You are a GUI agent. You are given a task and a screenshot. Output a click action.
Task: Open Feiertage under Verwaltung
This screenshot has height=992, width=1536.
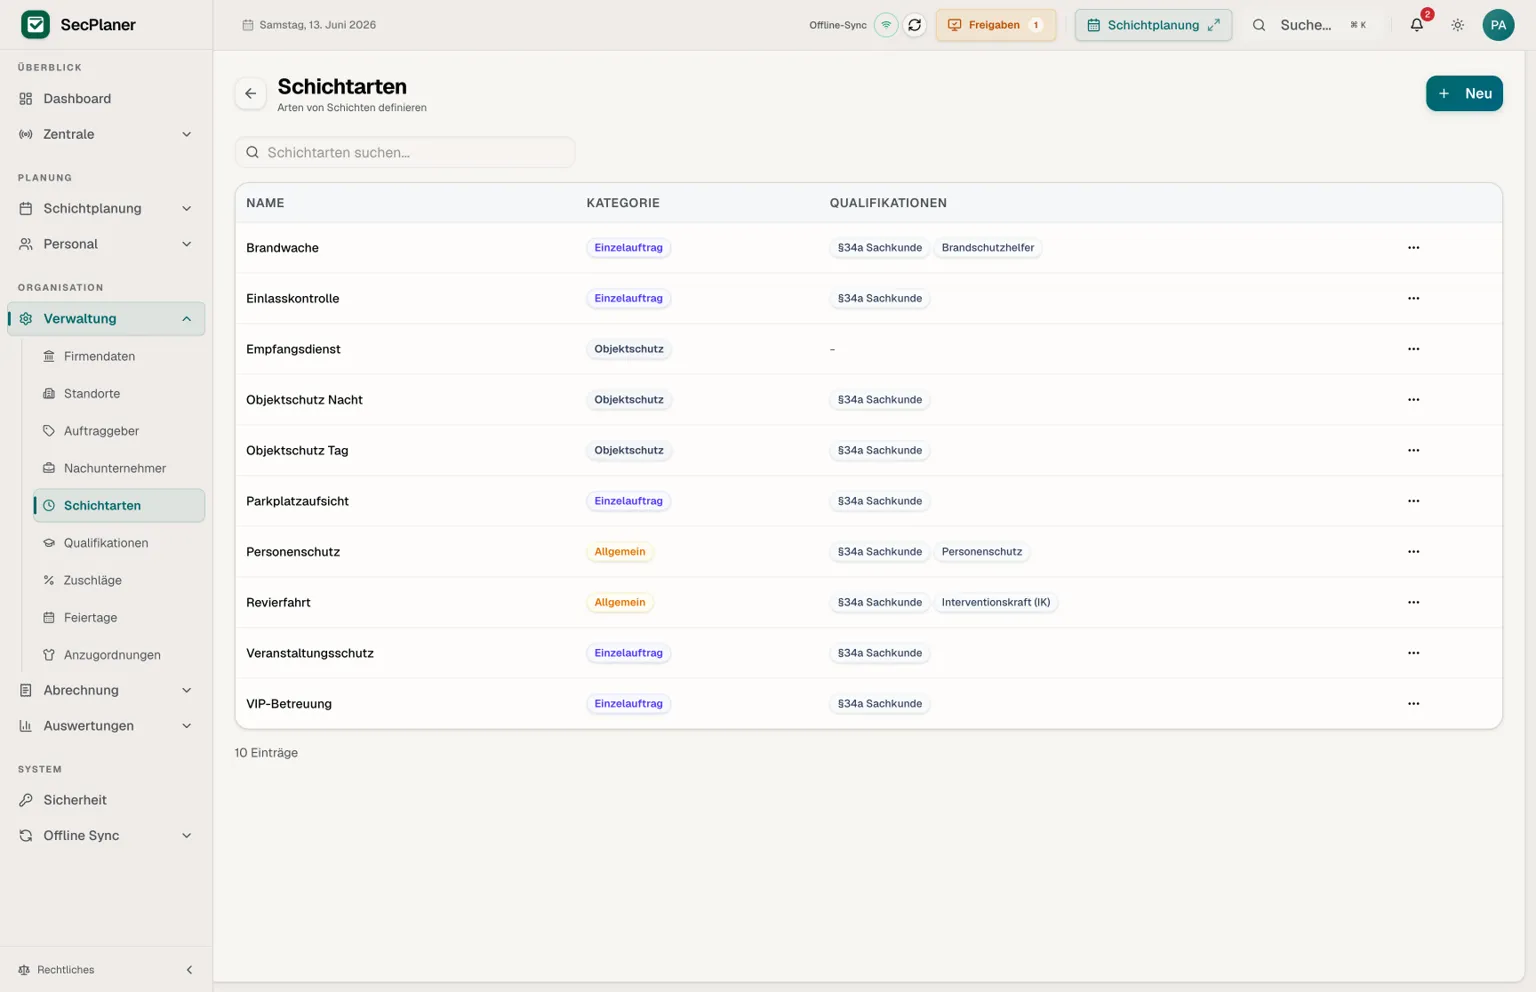tap(119, 618)
